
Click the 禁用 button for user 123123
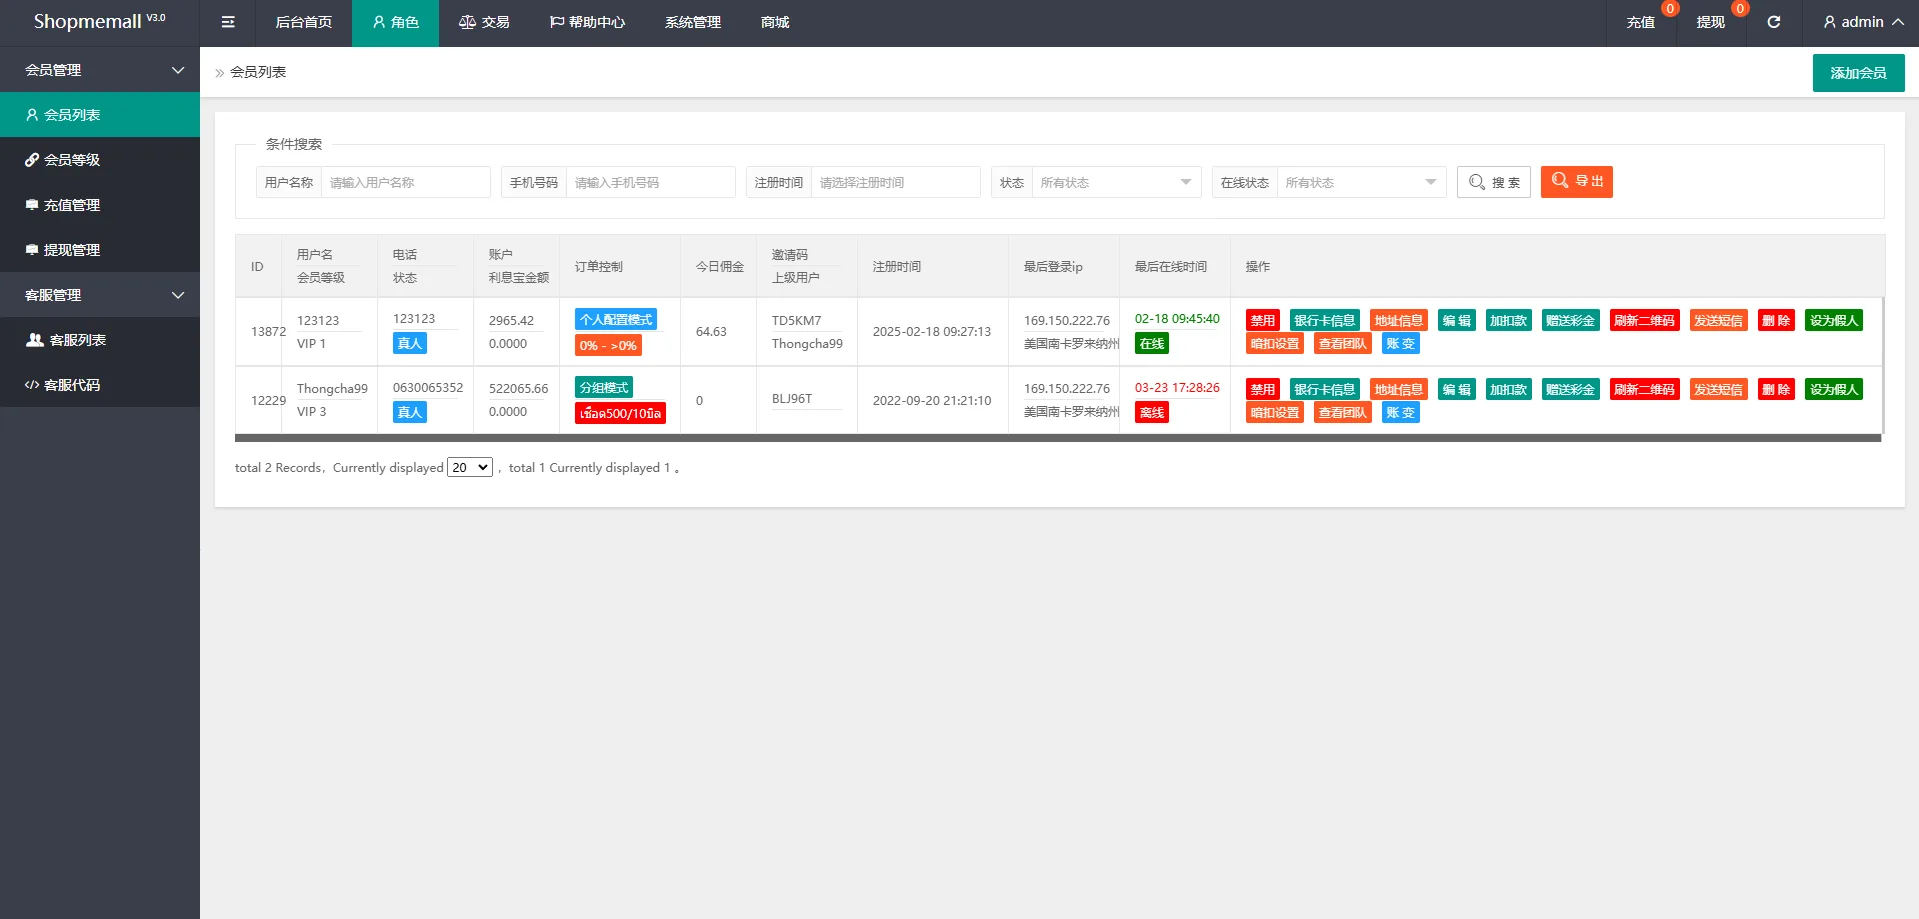point(1262,320)
